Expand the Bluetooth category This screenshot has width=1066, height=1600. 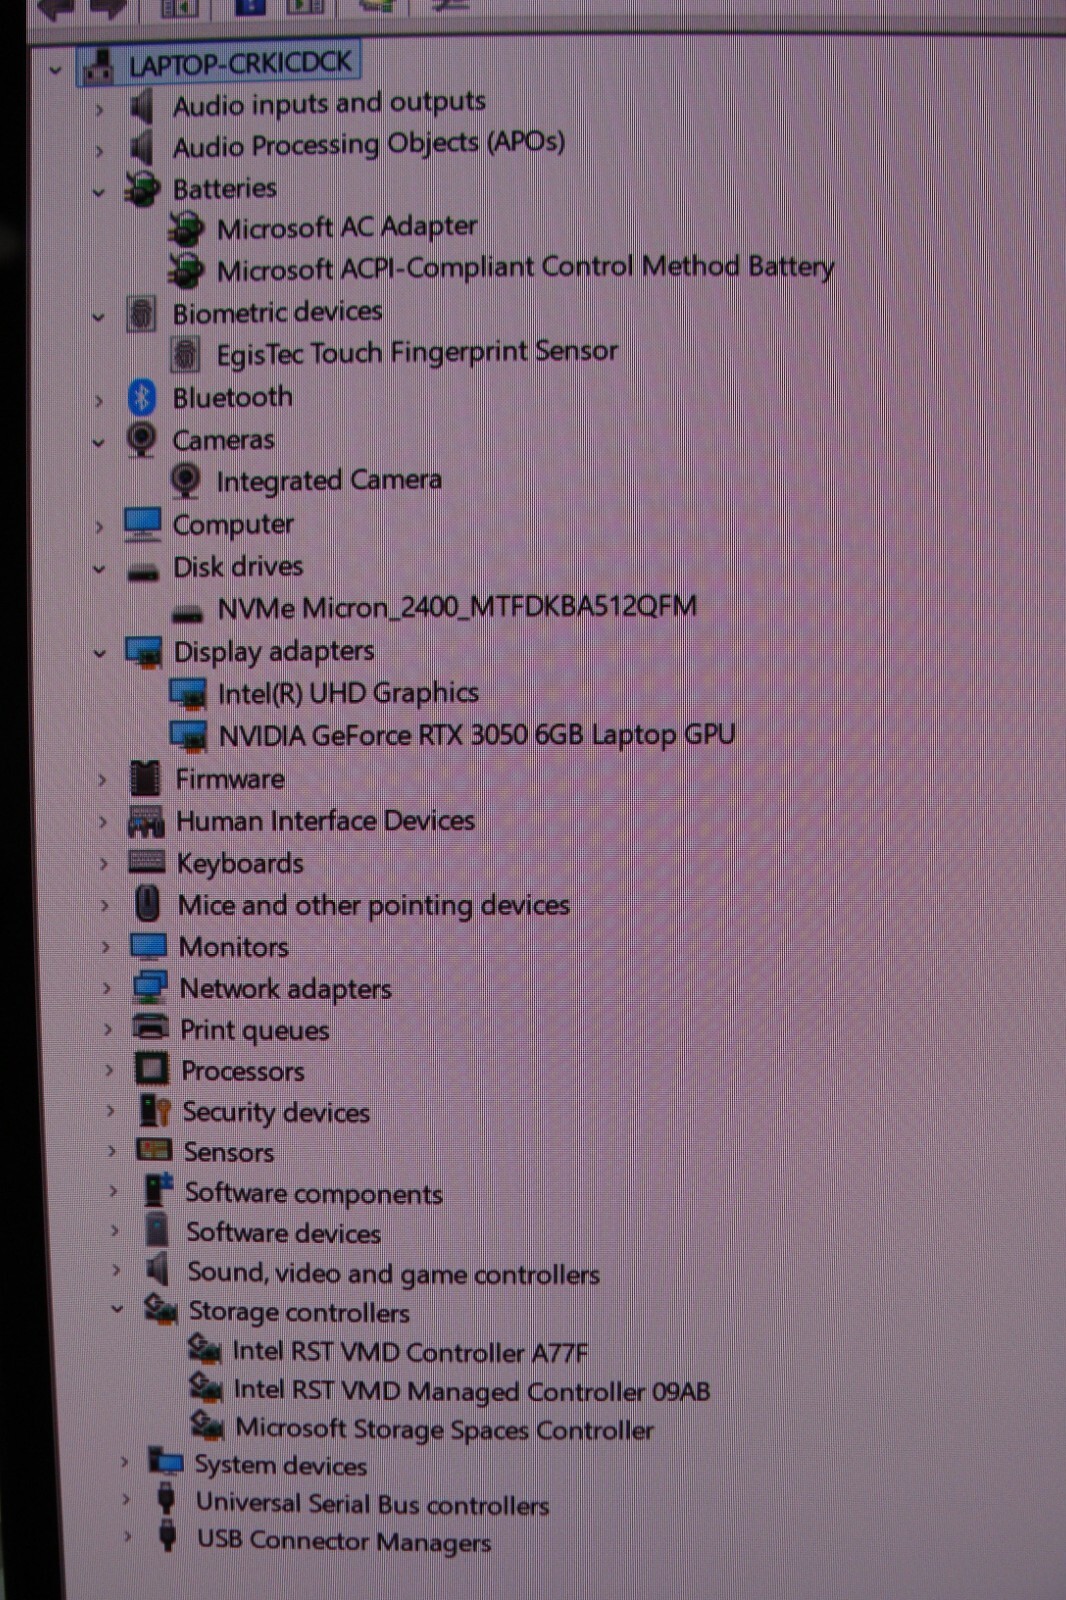tap(99, 401)
